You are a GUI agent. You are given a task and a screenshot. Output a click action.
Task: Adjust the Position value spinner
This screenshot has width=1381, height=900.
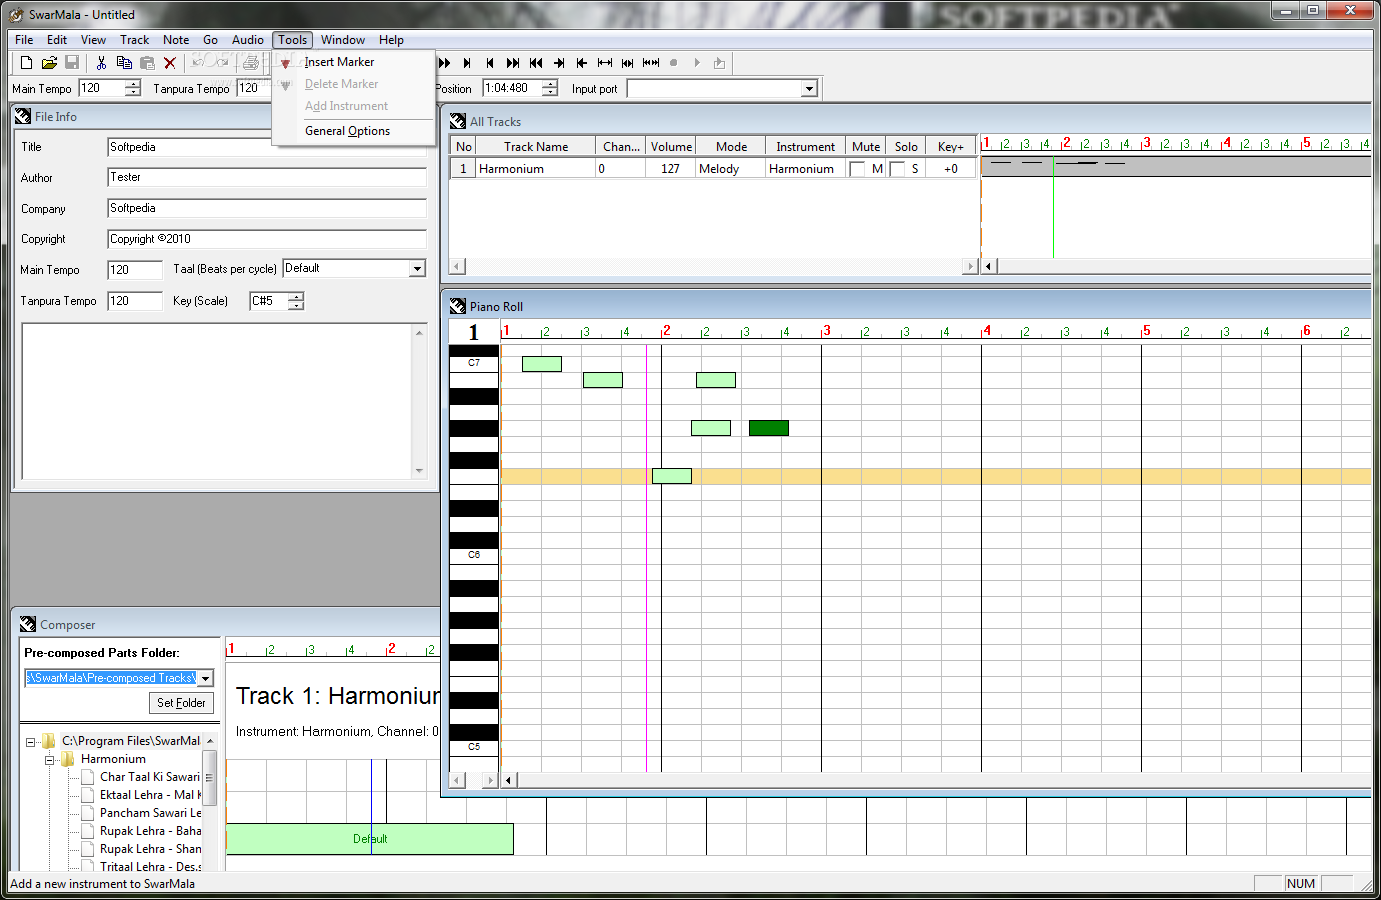click(550, 88)
